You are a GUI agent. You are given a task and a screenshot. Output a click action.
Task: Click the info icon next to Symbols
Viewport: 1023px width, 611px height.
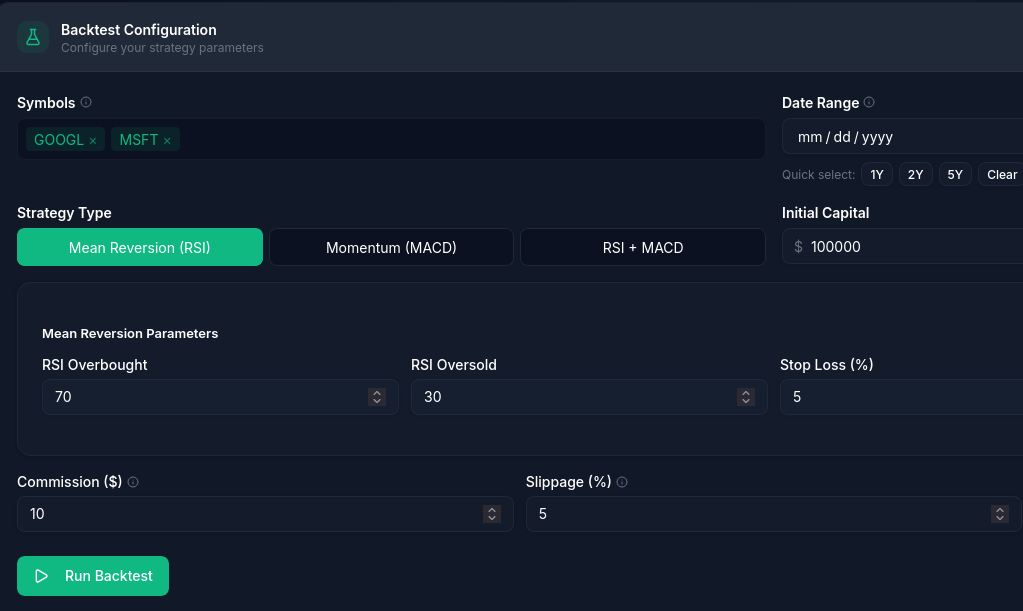[x=86, y=102]
